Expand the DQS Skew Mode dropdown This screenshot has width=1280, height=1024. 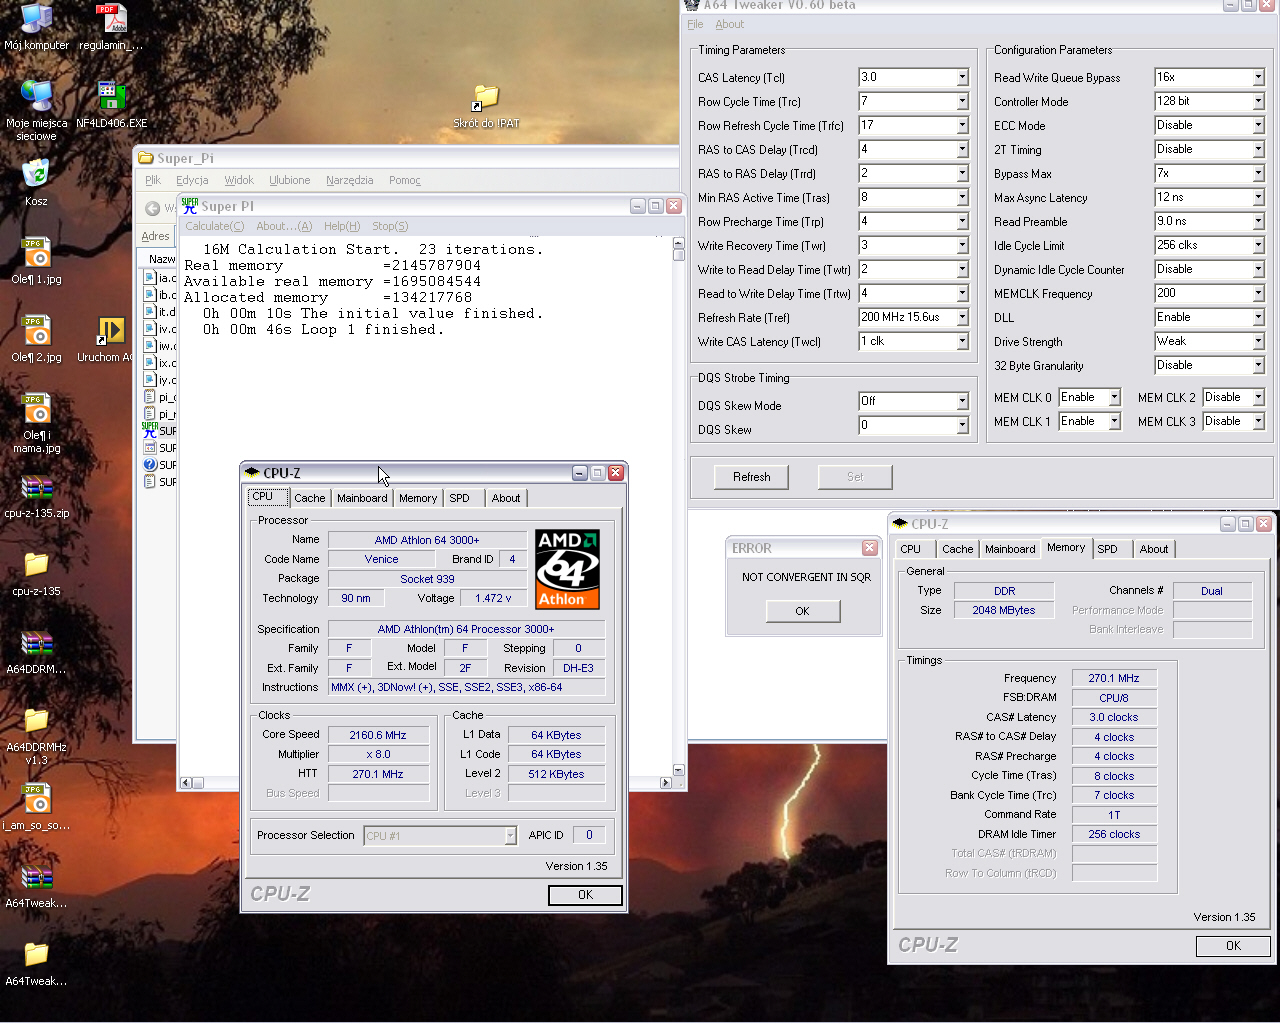pos(962,401)
